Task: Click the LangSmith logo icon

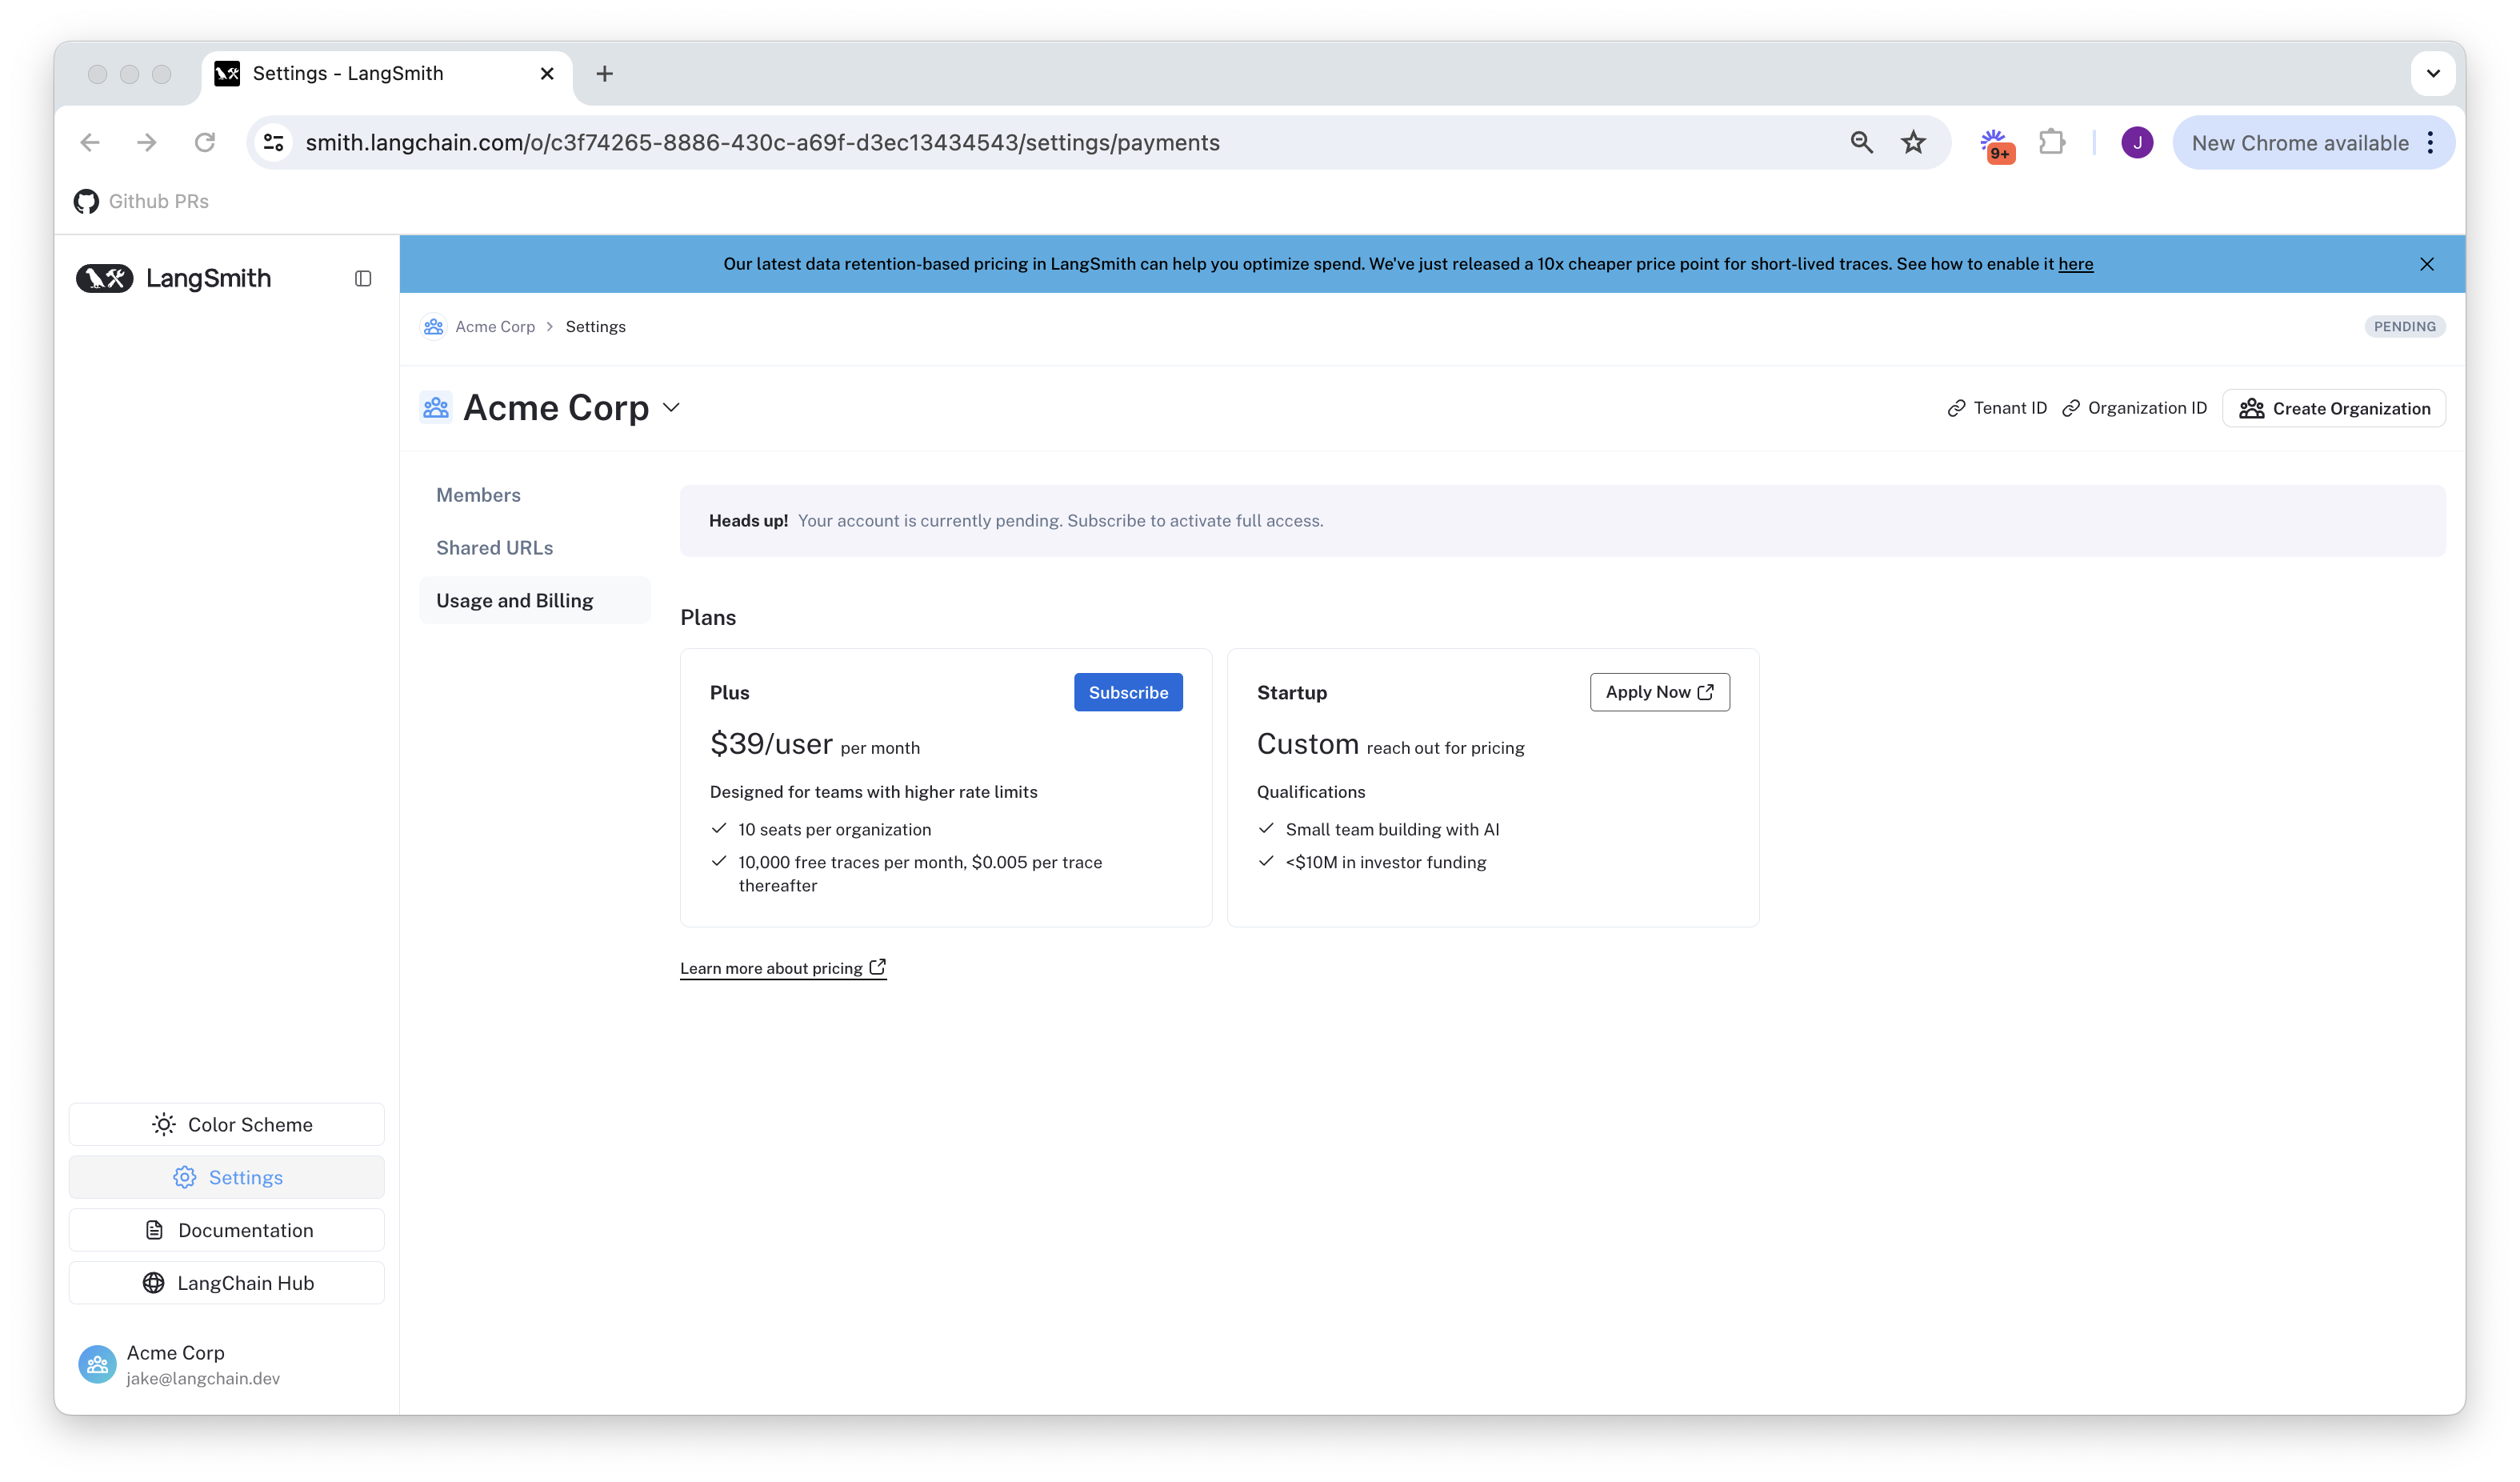Action: 105,278
